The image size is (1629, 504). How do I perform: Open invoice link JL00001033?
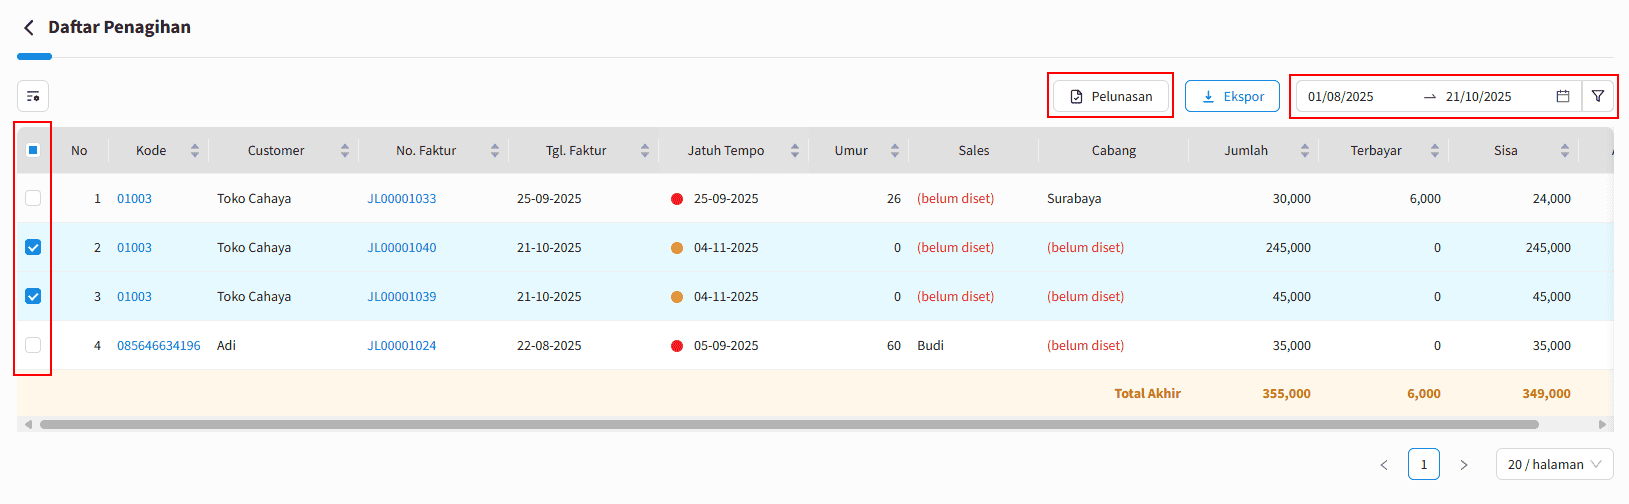click(x=402, y=198)
